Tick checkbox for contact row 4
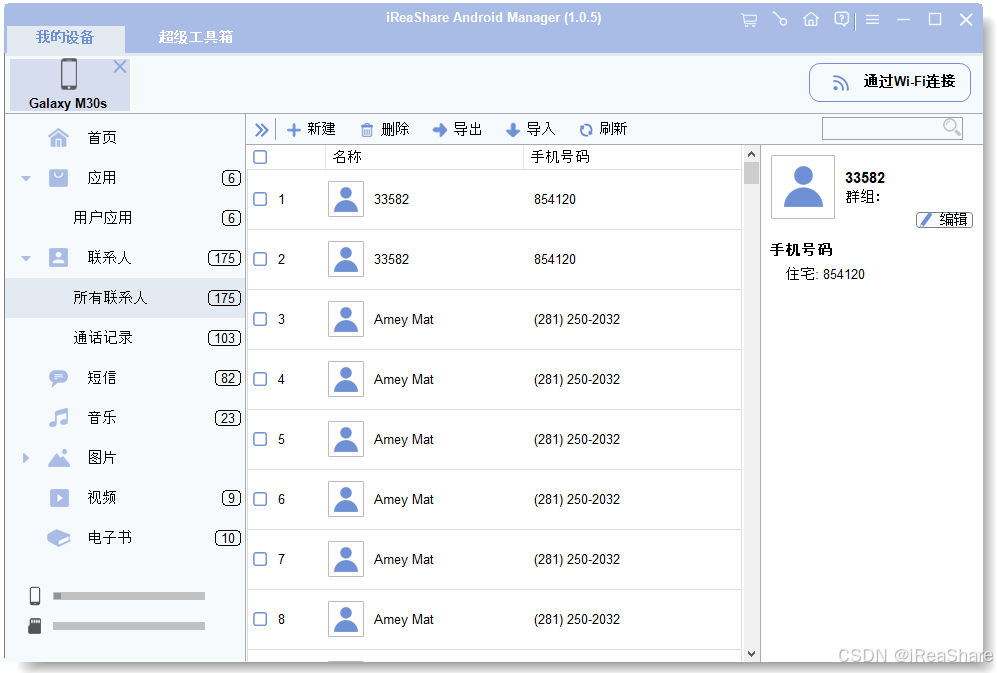Viewport: 997px width, 673px height. point(260,379)
